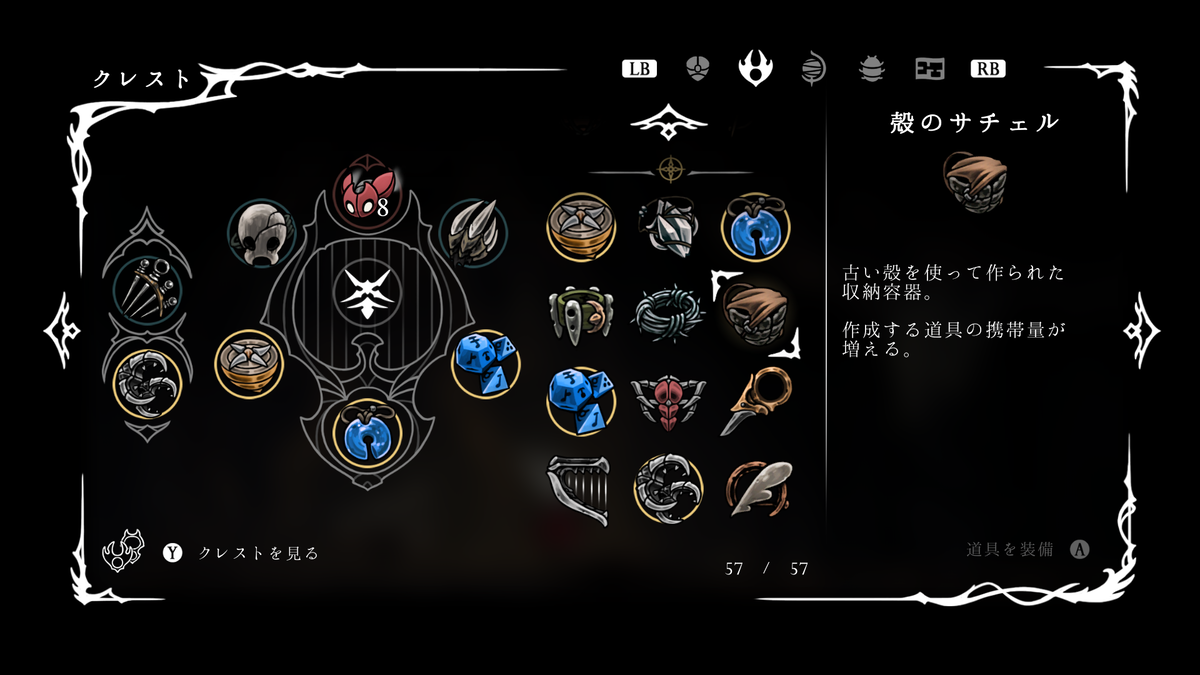1200x675 pixels.
Task: Select the blue dice tool in grid
Action: point(580,400)
